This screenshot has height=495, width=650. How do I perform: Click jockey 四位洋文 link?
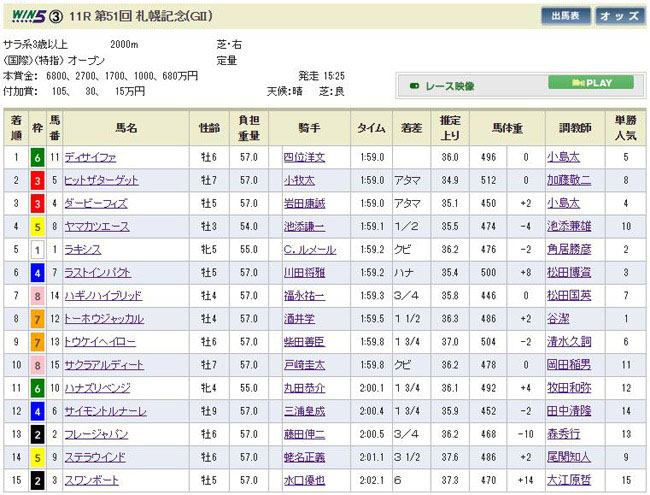point(303,158)
